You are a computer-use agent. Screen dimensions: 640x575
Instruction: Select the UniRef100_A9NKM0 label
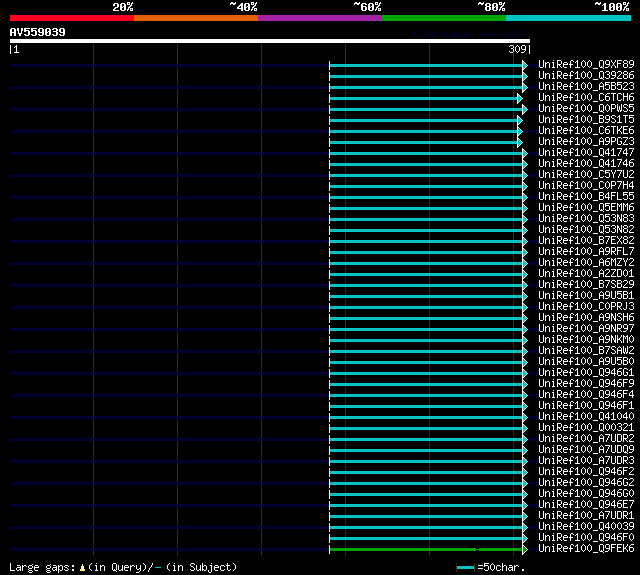tap(586, 340)
